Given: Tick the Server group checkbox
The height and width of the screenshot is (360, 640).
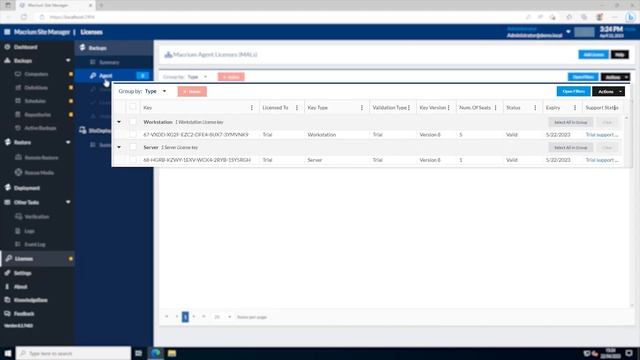Looking at the screenshot, I should [x=133, y=147].
